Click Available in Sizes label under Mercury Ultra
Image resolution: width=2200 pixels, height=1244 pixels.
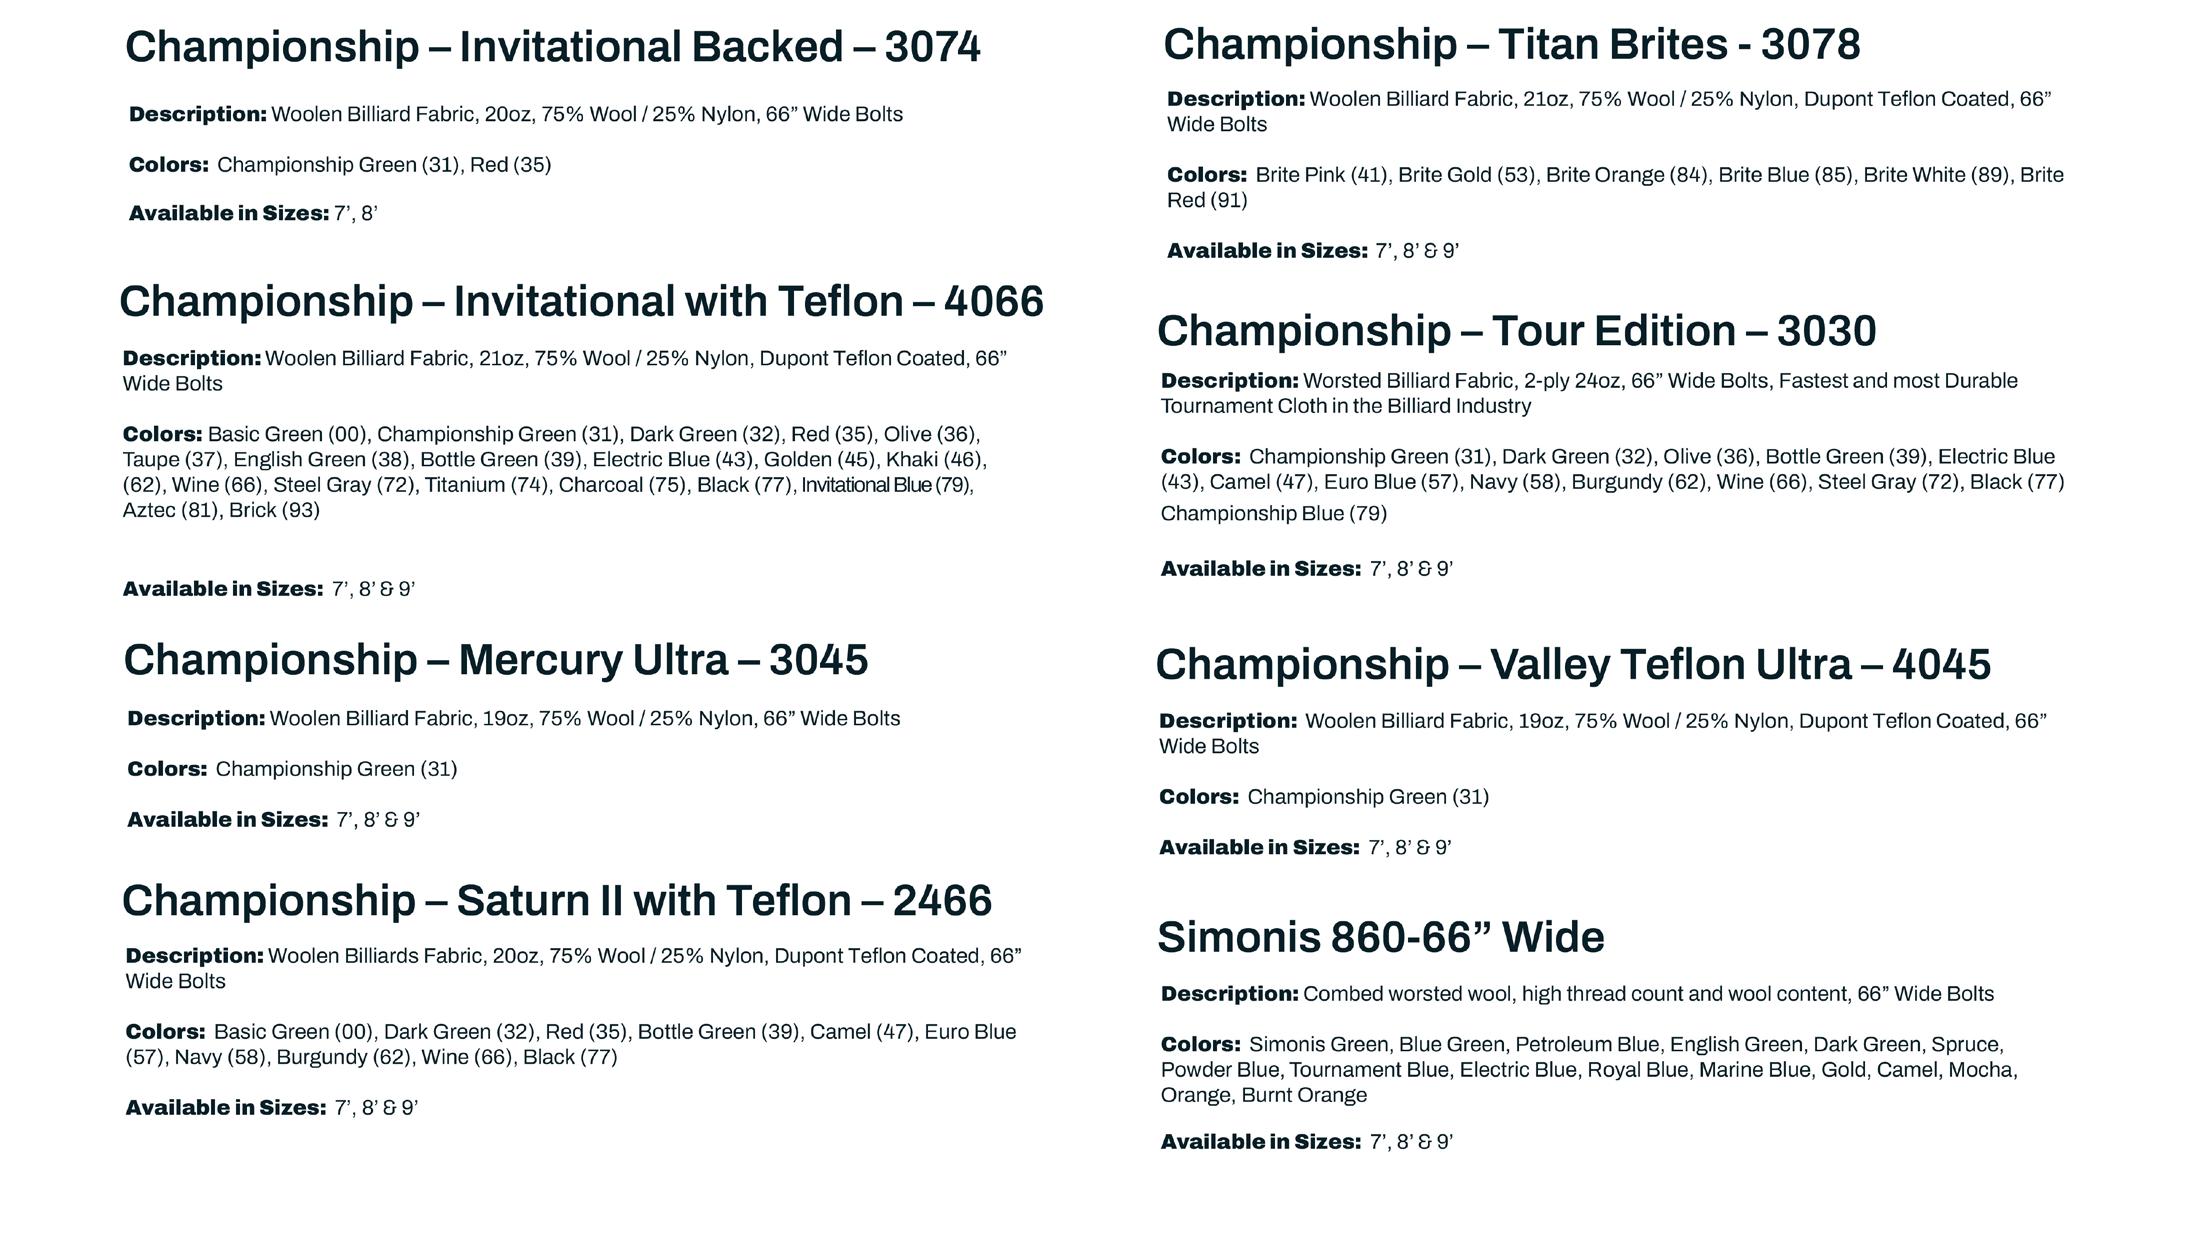point(227,819)
